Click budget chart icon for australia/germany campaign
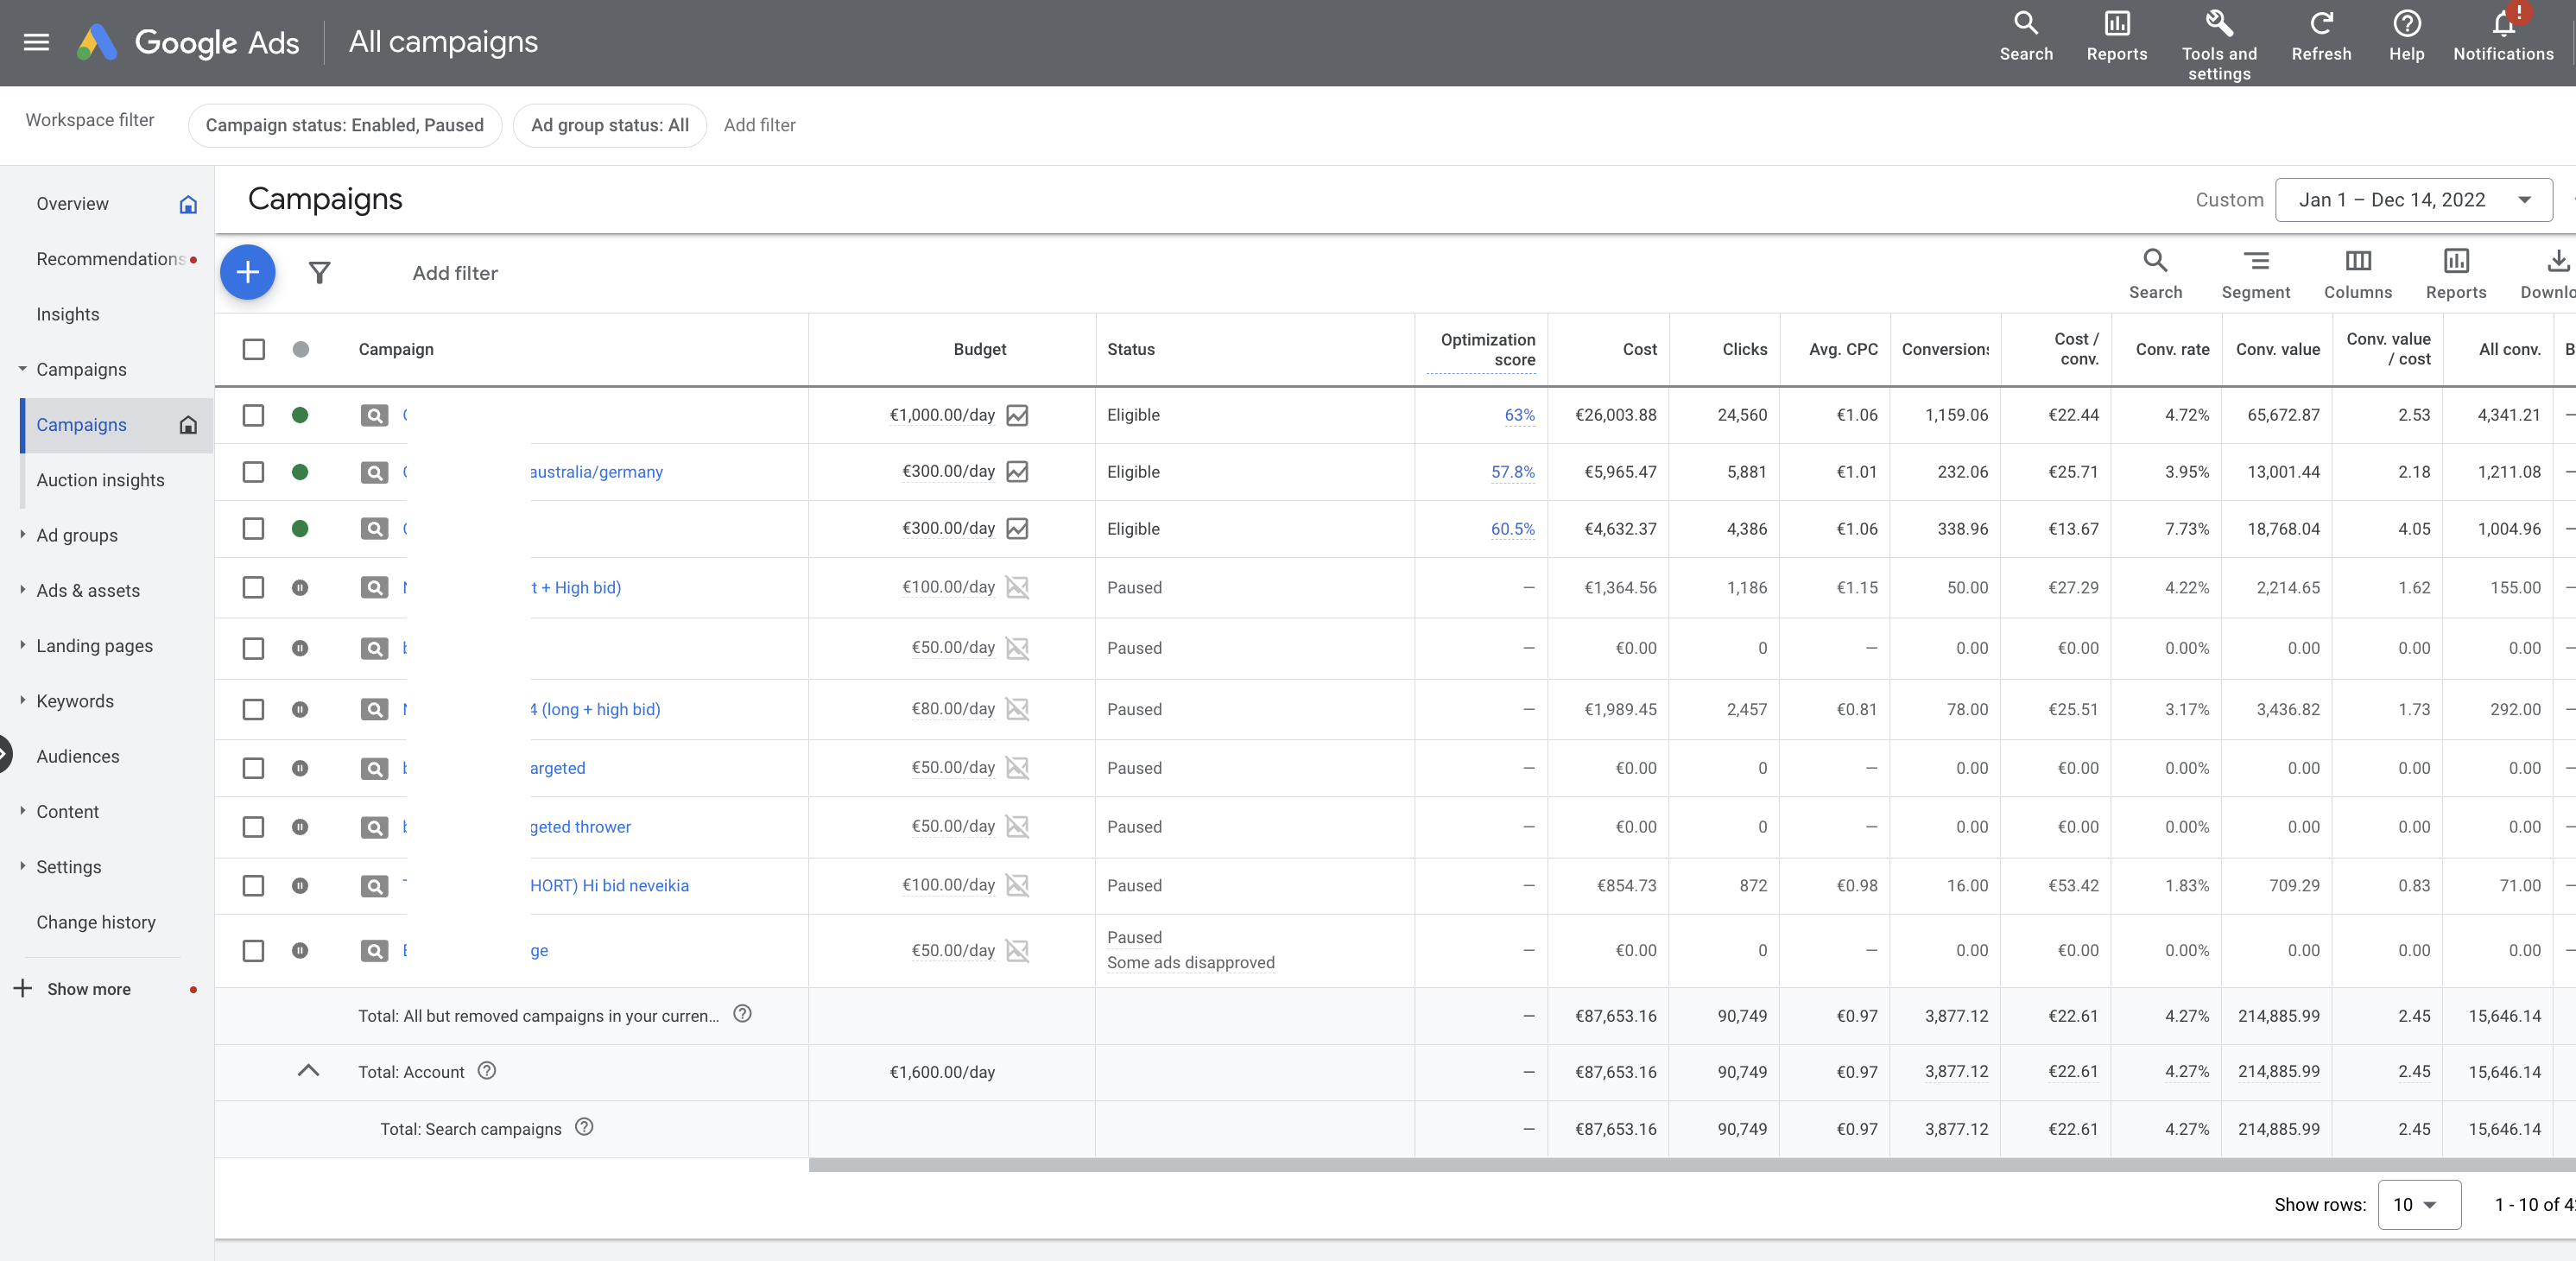 [1017, 471]
